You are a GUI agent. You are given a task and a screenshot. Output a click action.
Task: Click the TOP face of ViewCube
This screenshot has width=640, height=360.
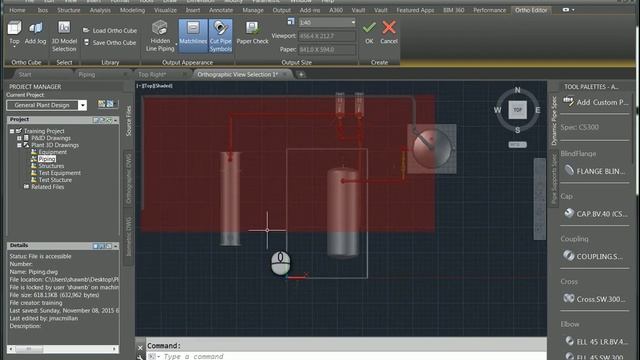click(517, 110)
